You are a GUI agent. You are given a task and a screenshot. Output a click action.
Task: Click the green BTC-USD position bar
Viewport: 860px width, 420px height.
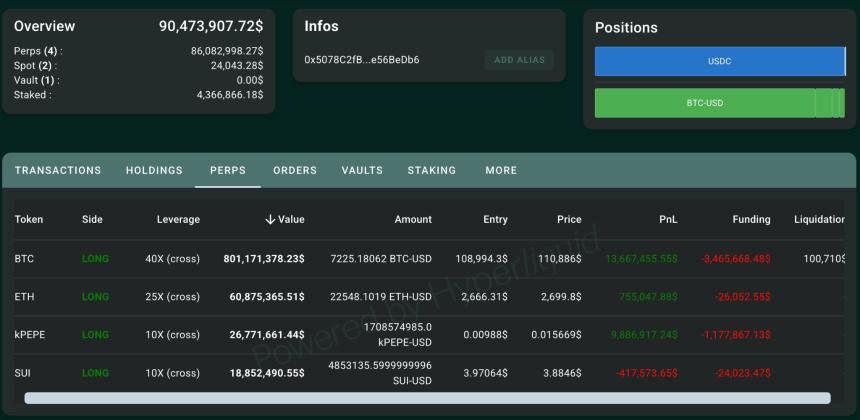point(704,103)
